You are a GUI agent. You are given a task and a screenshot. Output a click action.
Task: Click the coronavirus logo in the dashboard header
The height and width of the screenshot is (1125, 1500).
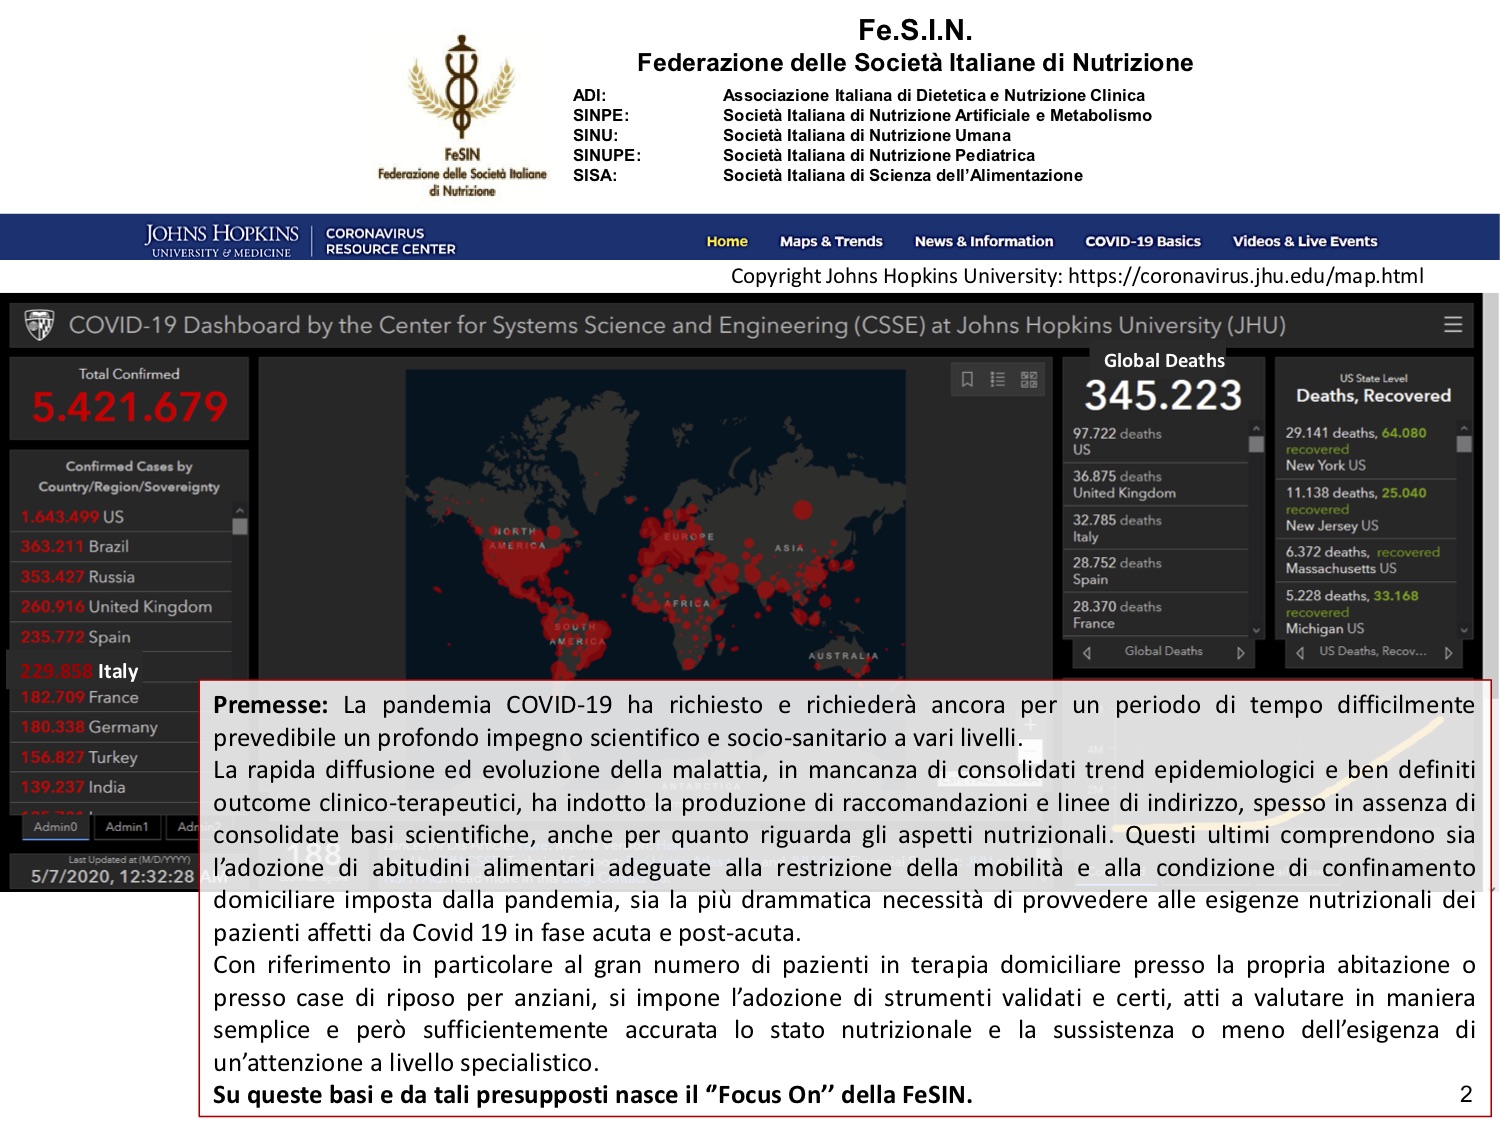[x=37, y=324]
